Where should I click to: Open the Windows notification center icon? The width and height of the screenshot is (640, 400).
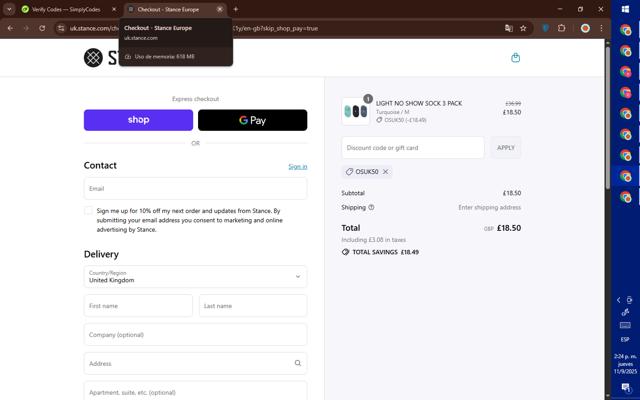[x=625, y=387]
